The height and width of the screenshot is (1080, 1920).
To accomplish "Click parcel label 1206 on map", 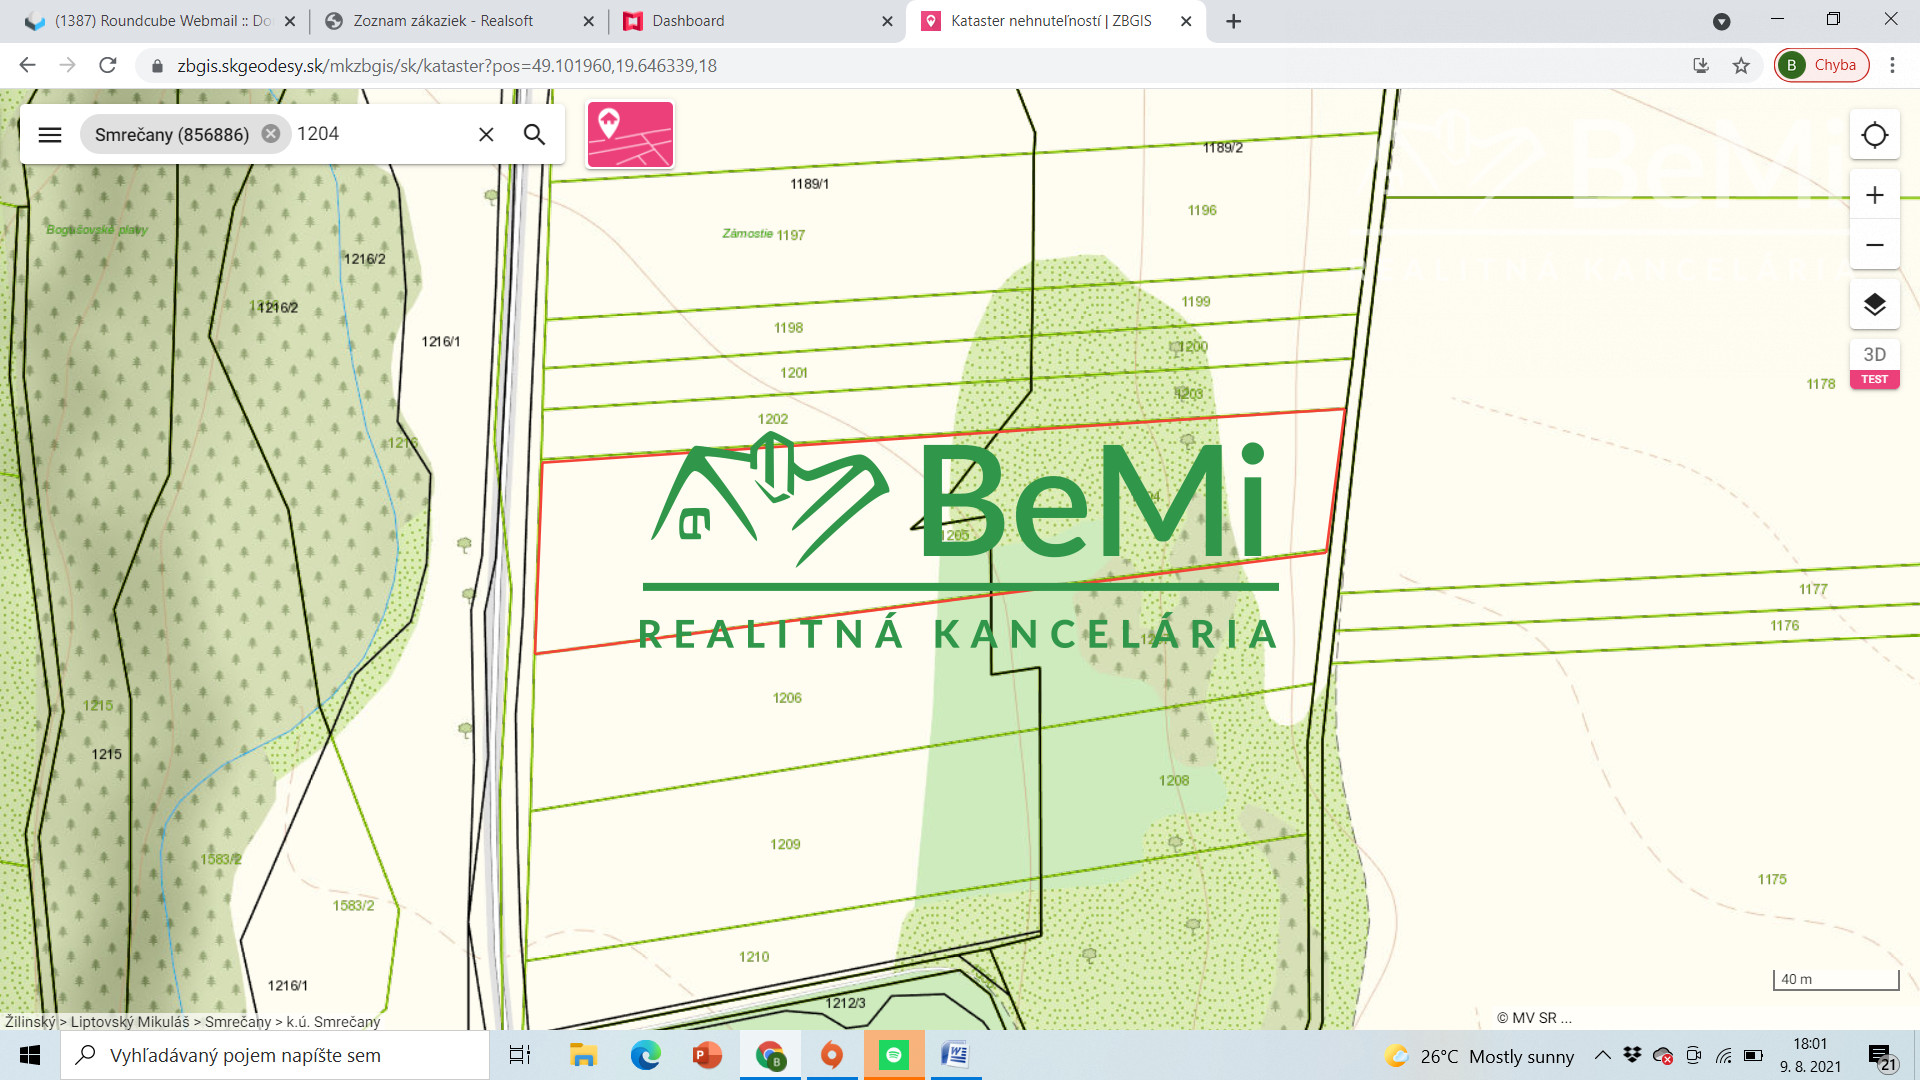I will pos(787,698).
